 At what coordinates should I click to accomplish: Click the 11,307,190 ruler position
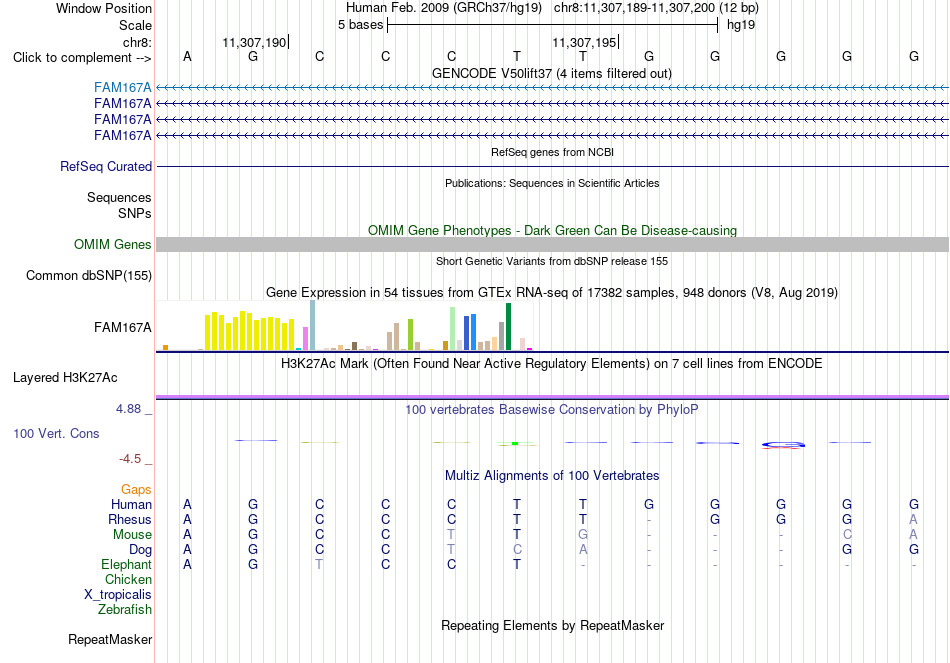click(254, 42)
